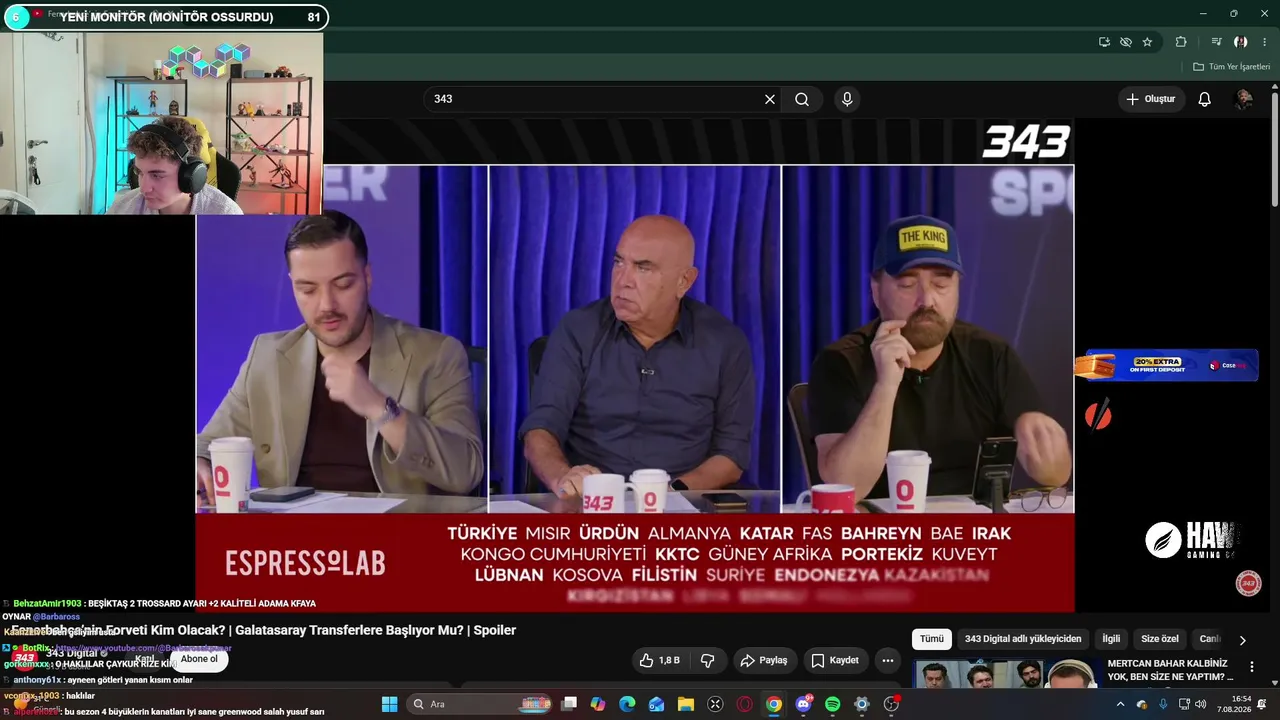Click the round 343 channel watermark
1280x720 pixels.
coord(1249,584)
